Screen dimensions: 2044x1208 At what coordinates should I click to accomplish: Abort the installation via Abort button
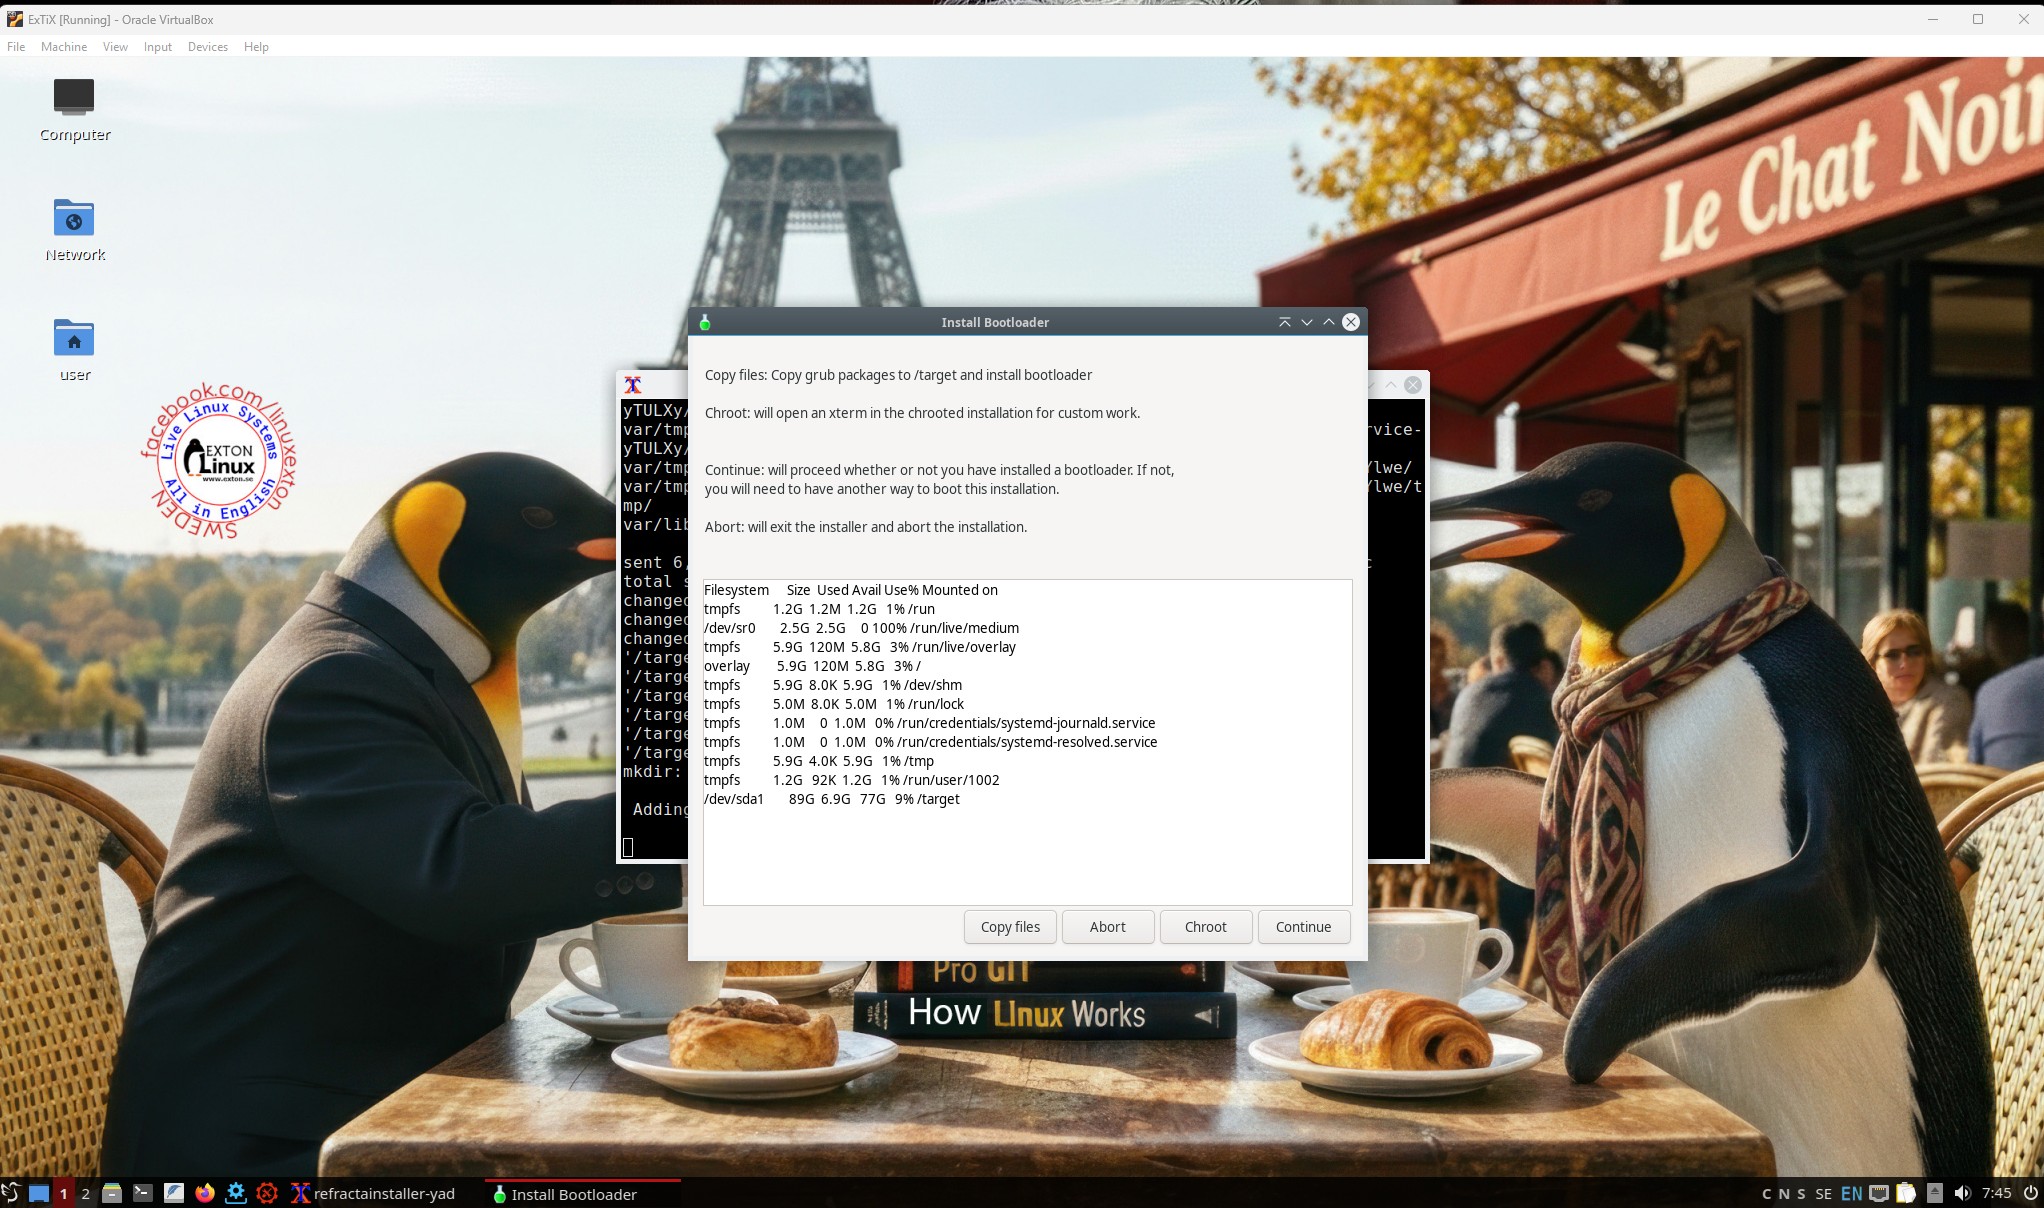pos(1107,927)
